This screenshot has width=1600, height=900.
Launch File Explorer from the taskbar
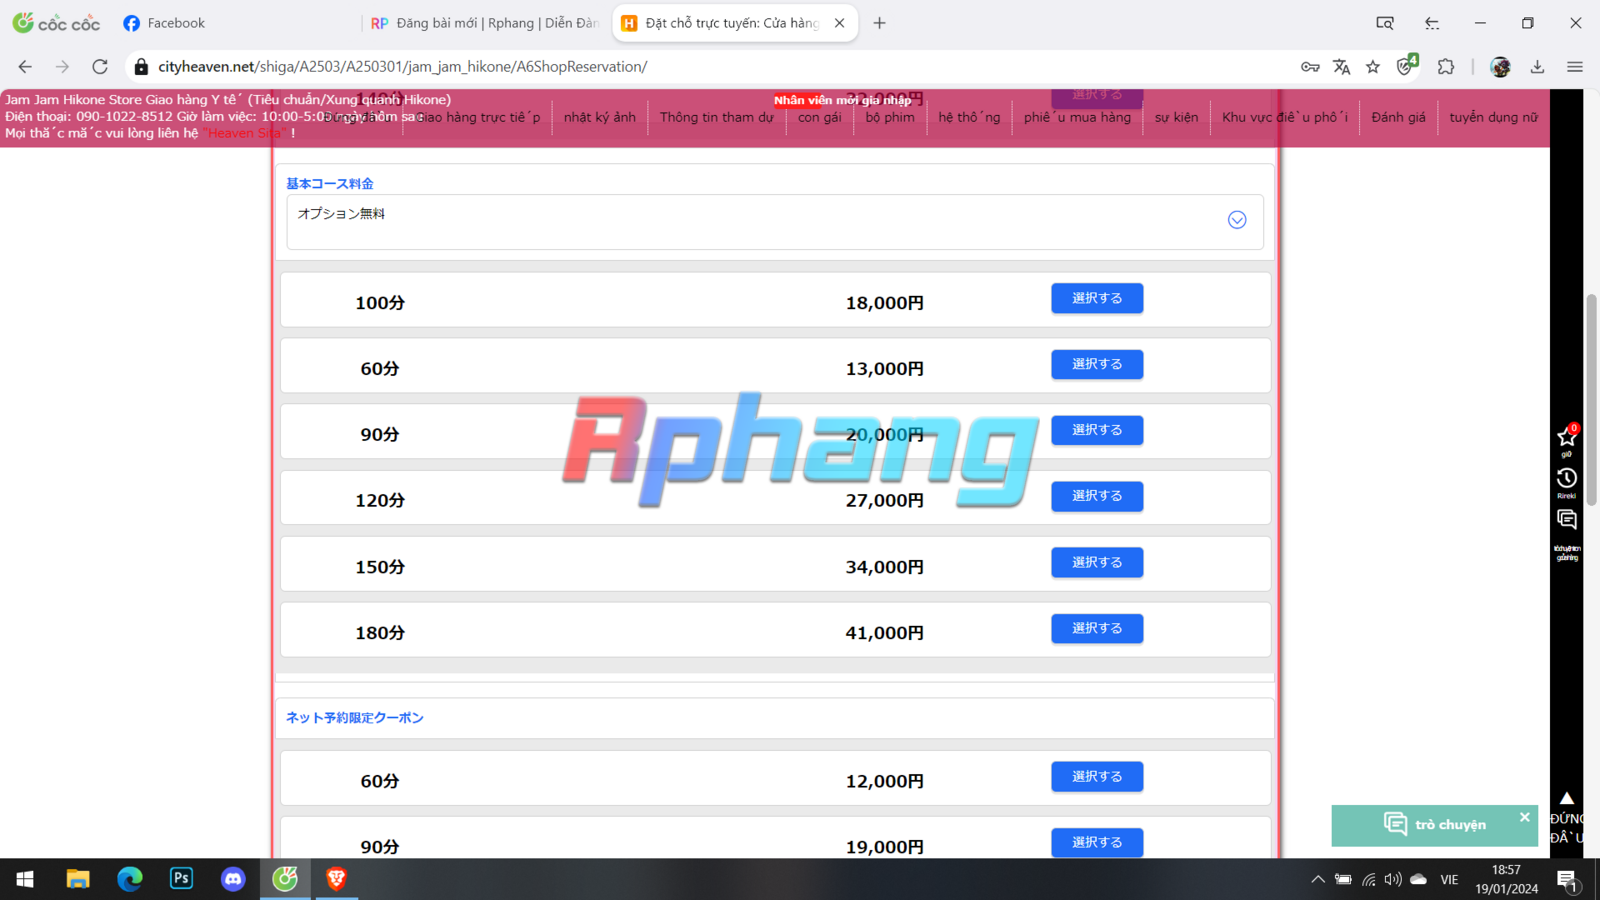pos(78,879)
